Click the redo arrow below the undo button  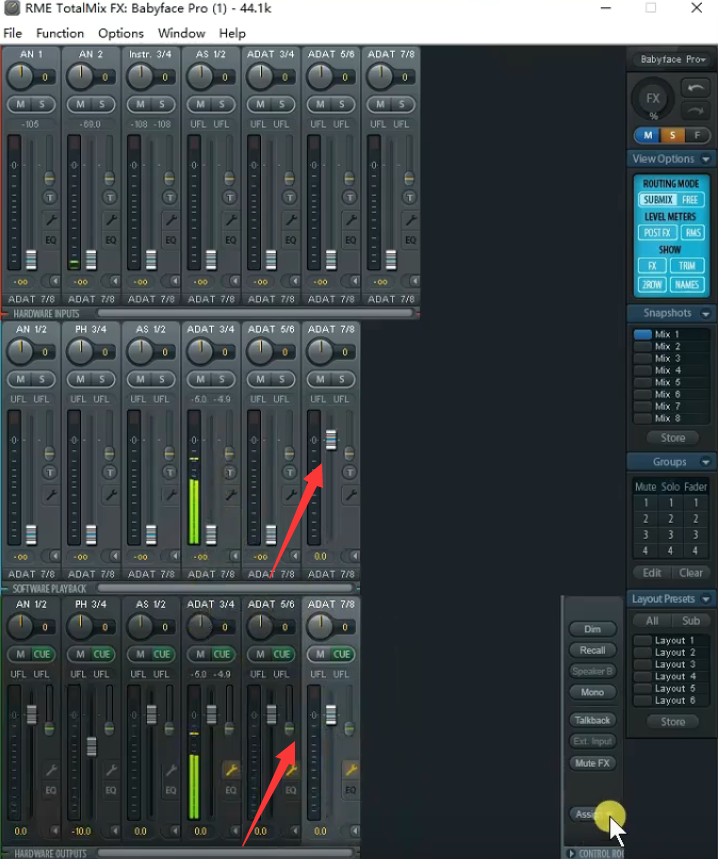[x=695, y=110]
